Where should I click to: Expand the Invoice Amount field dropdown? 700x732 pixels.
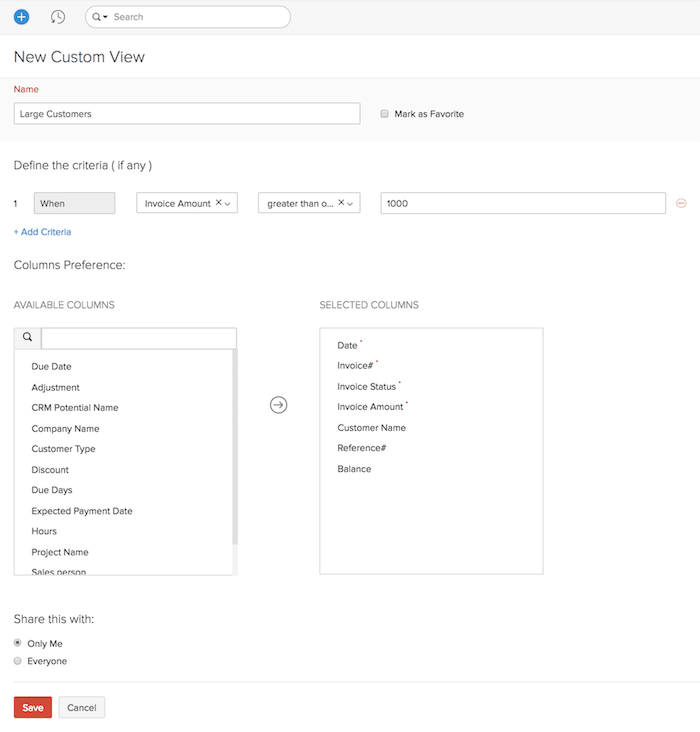(x=227, y=204)
